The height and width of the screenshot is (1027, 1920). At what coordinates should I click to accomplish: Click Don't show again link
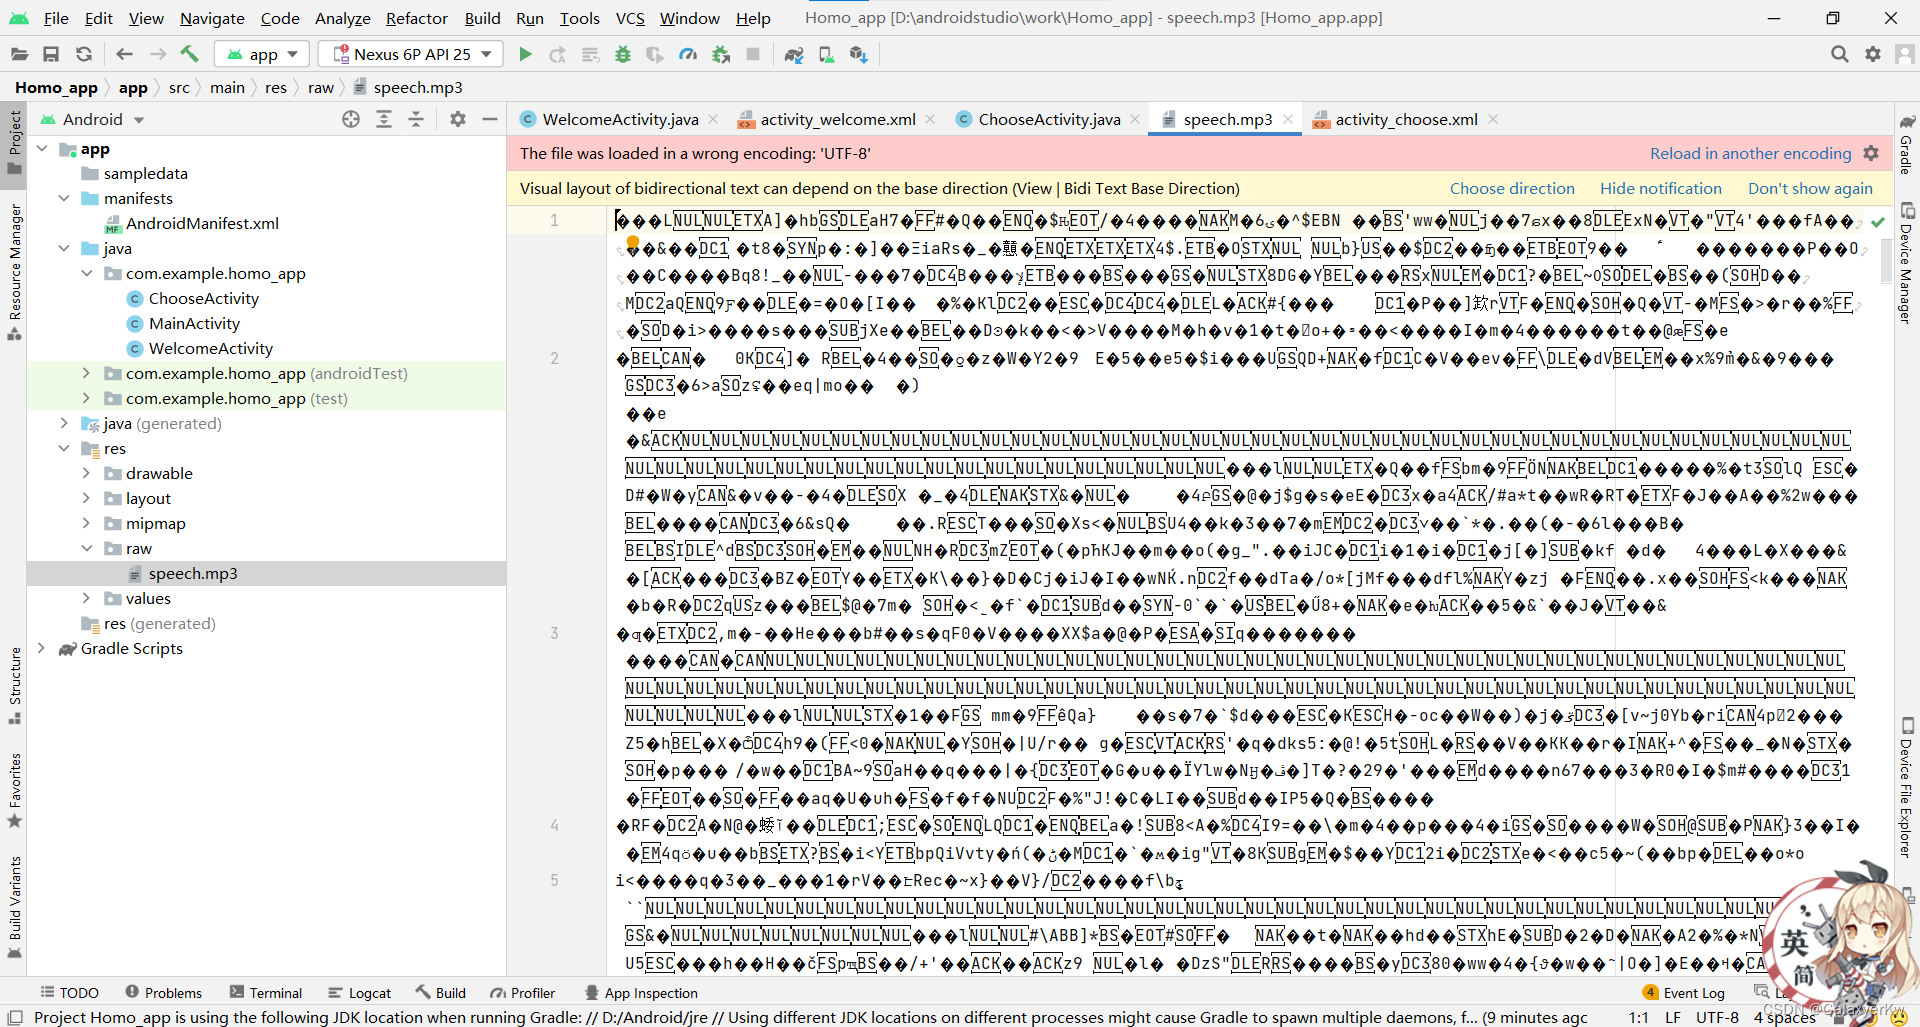pos(1810,188)
